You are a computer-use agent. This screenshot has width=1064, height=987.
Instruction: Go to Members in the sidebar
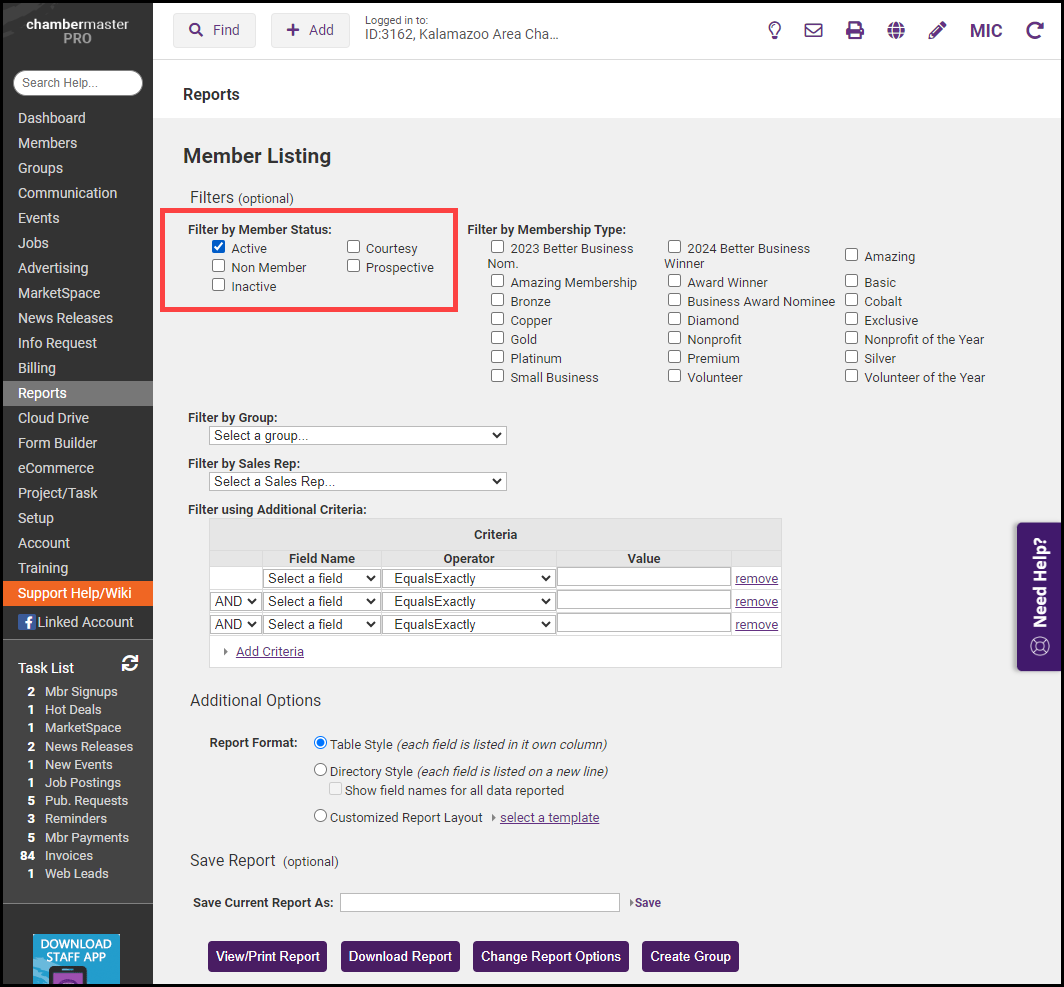[x=47, y=143]
